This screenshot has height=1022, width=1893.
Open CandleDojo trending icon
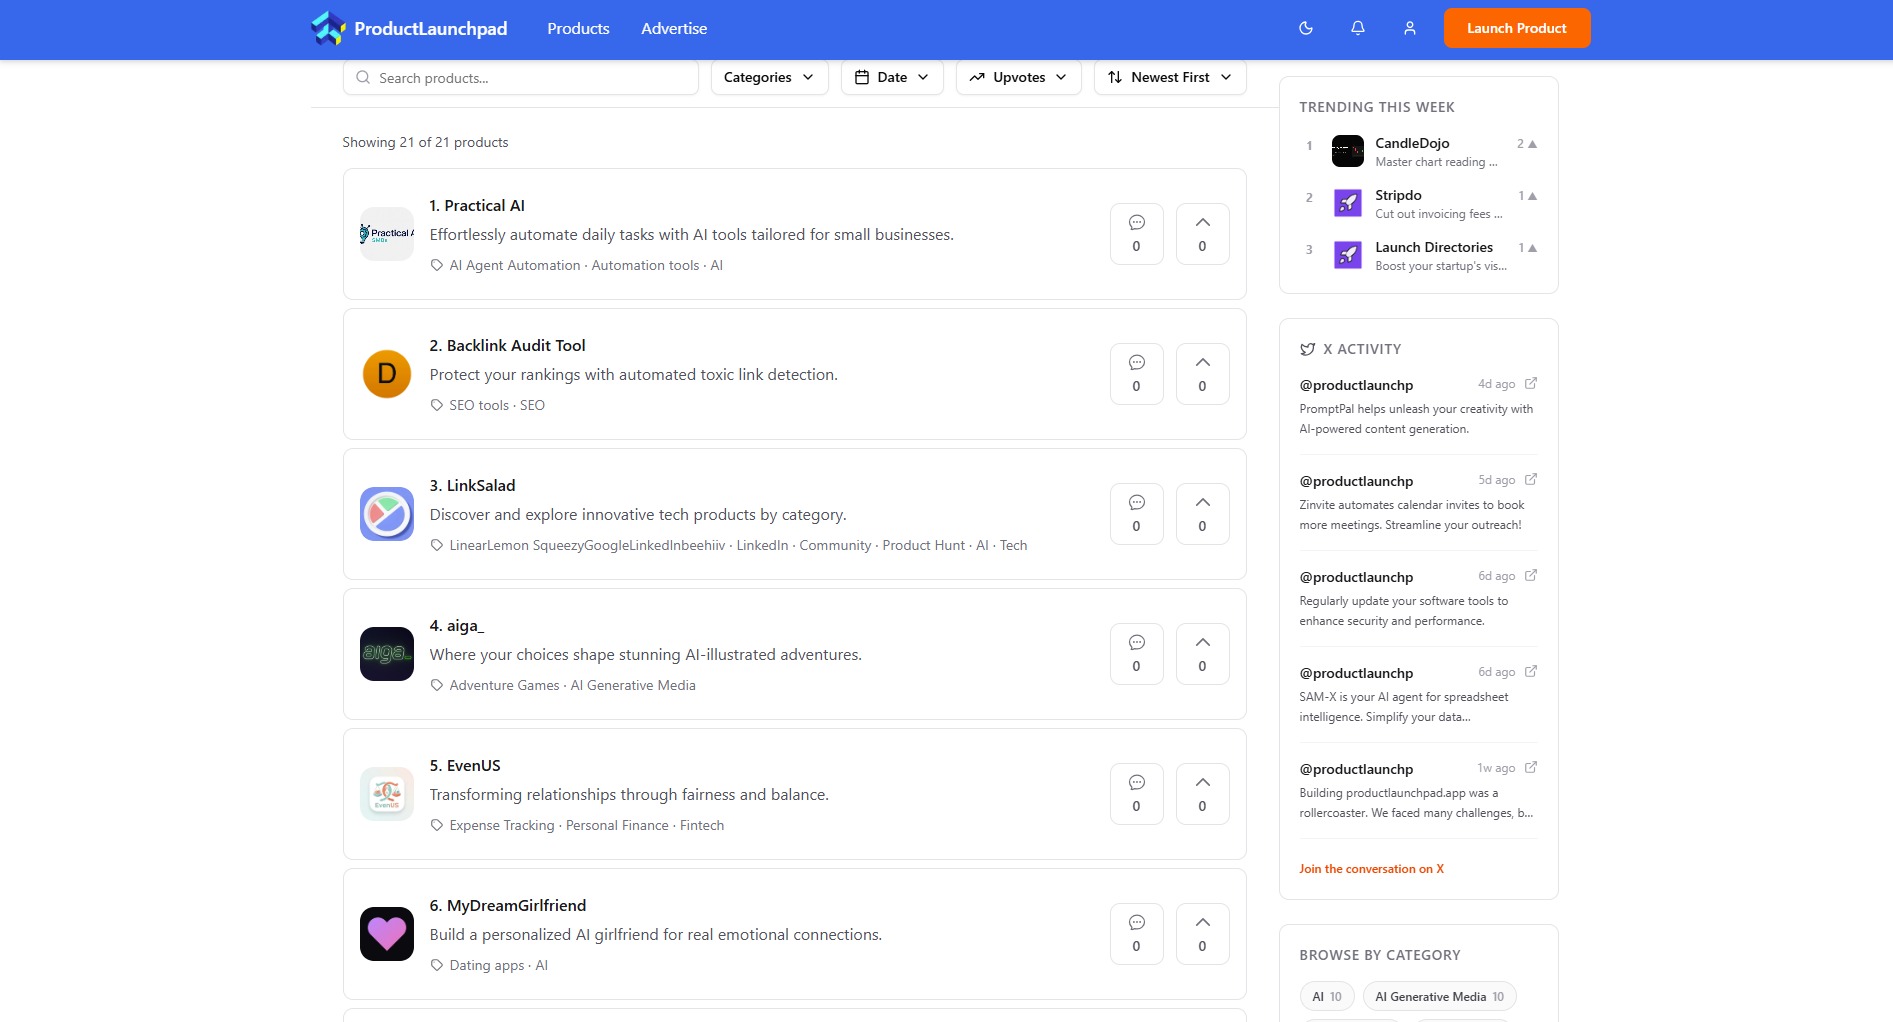click(x=1347, y=151)
